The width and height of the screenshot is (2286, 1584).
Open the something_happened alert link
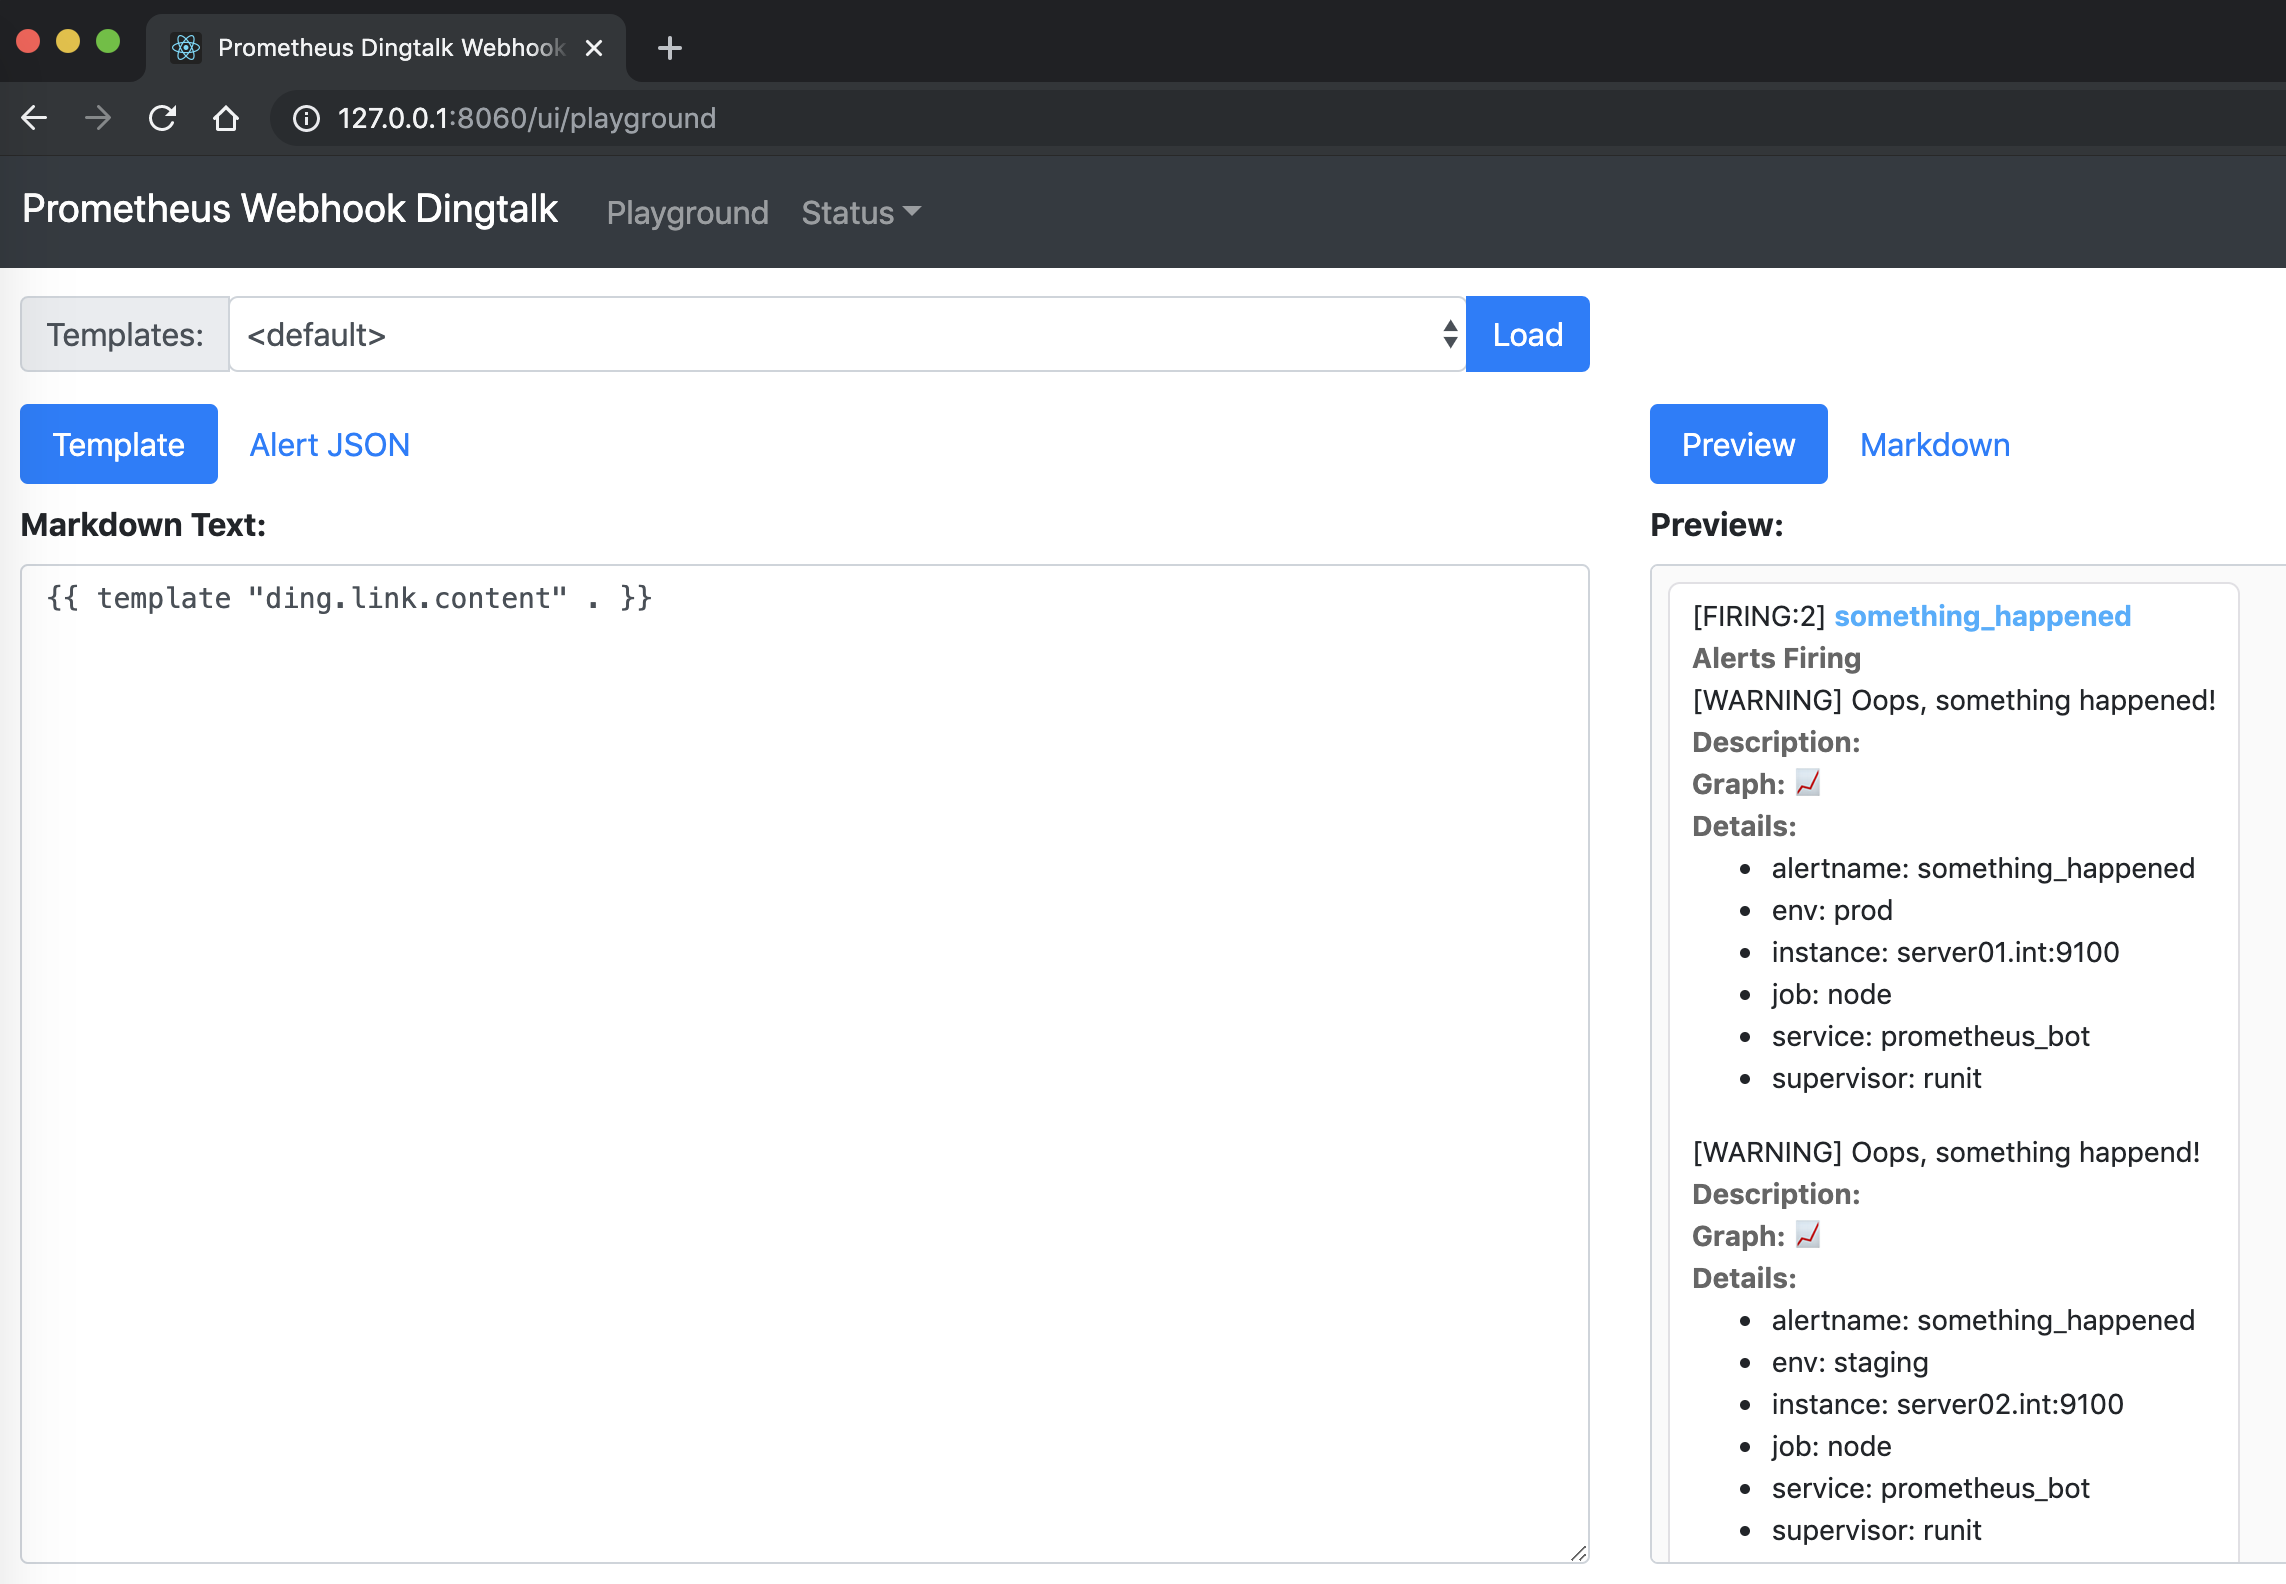(1982, 615)
